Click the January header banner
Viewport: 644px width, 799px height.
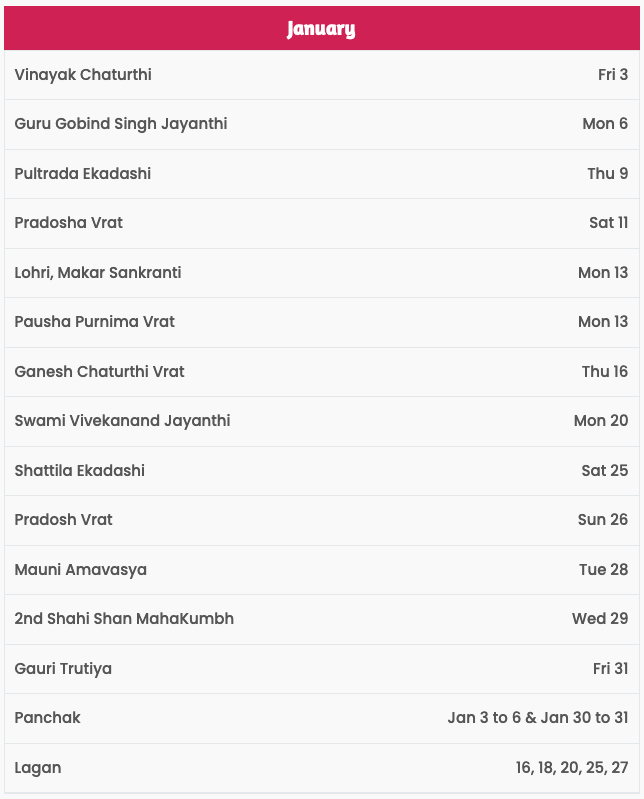click(x=321, y=28)
